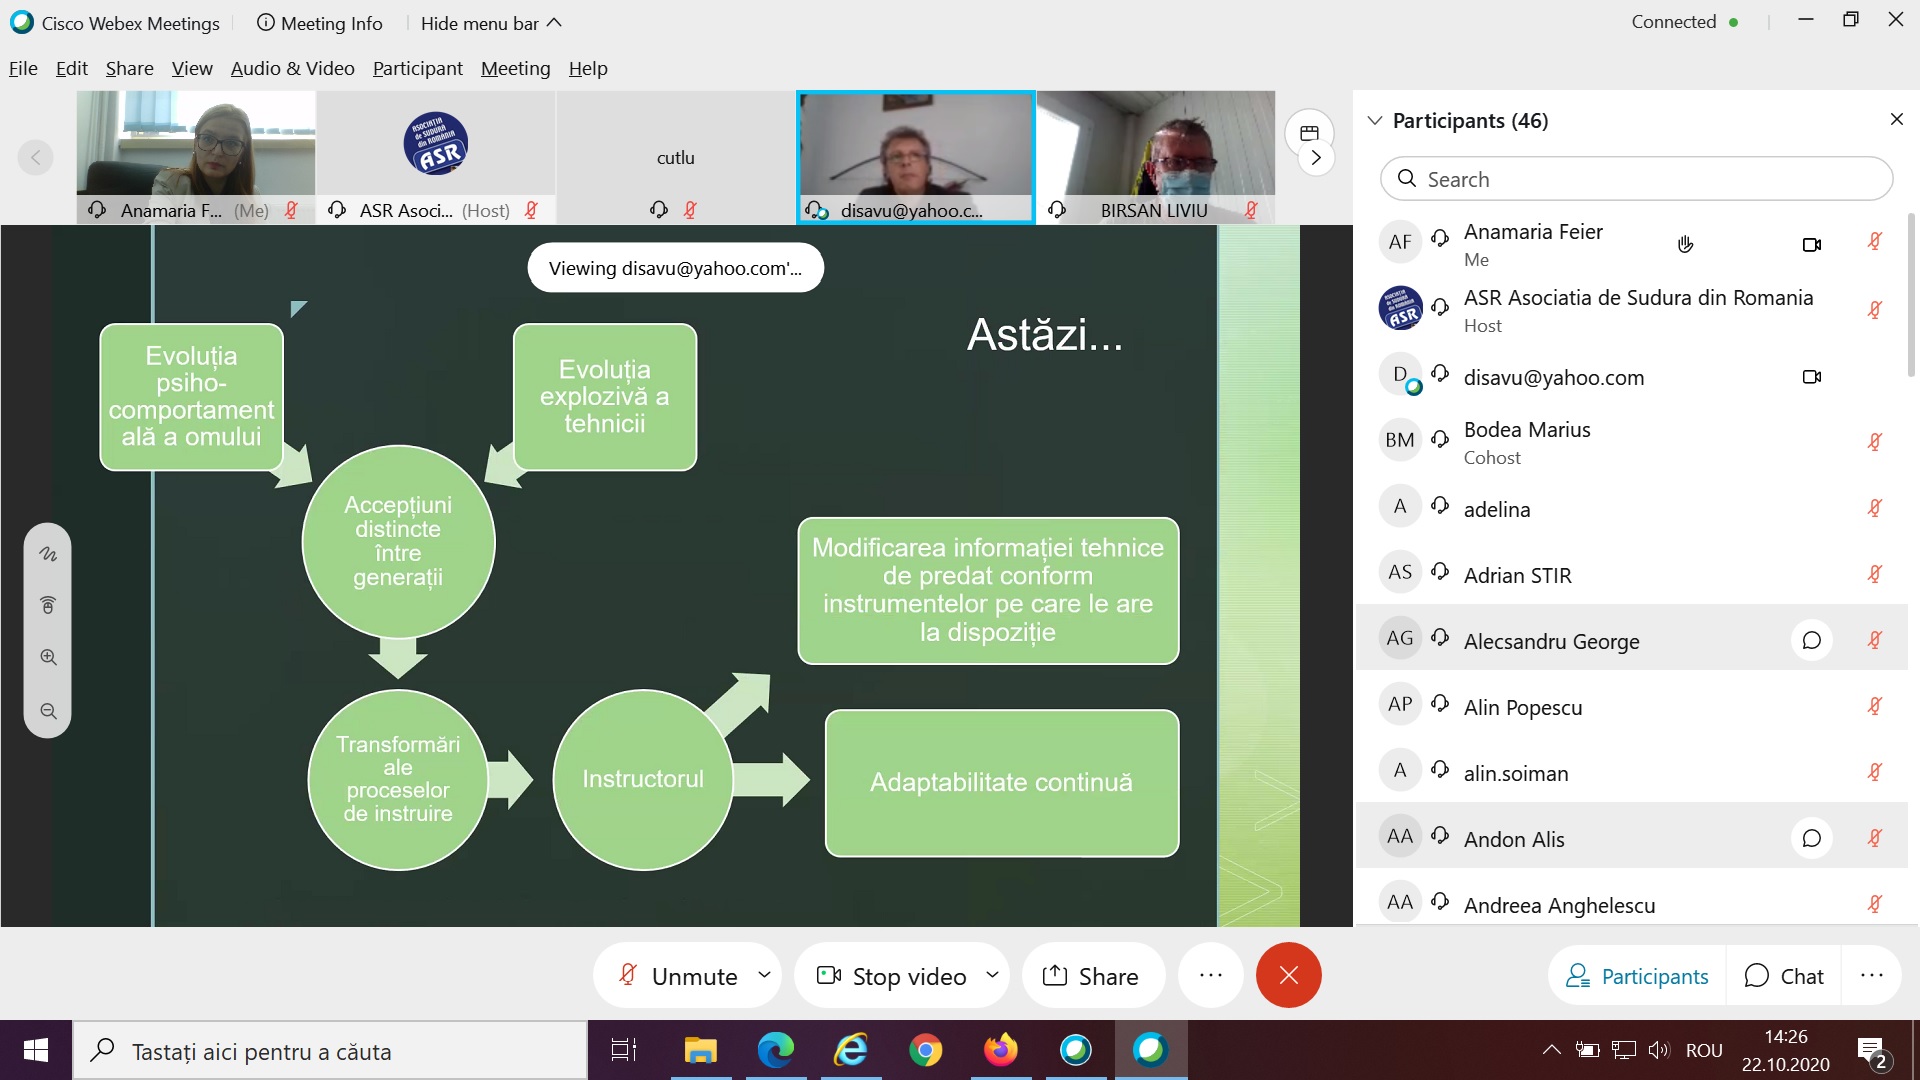Expand video options arrow beside Stop video
This screenshot has height=1080, width=1920.
(992, 974)
